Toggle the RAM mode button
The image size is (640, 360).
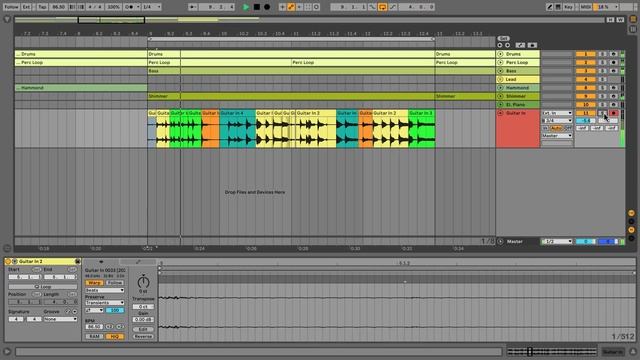(94, 336)
